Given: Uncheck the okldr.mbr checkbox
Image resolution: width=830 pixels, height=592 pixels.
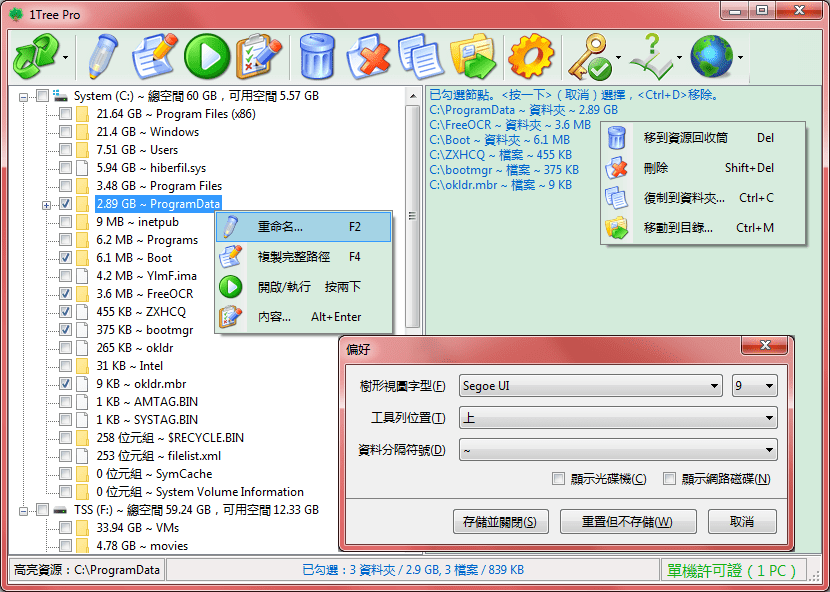Looking at the screenshot, I should click(65, 384).
